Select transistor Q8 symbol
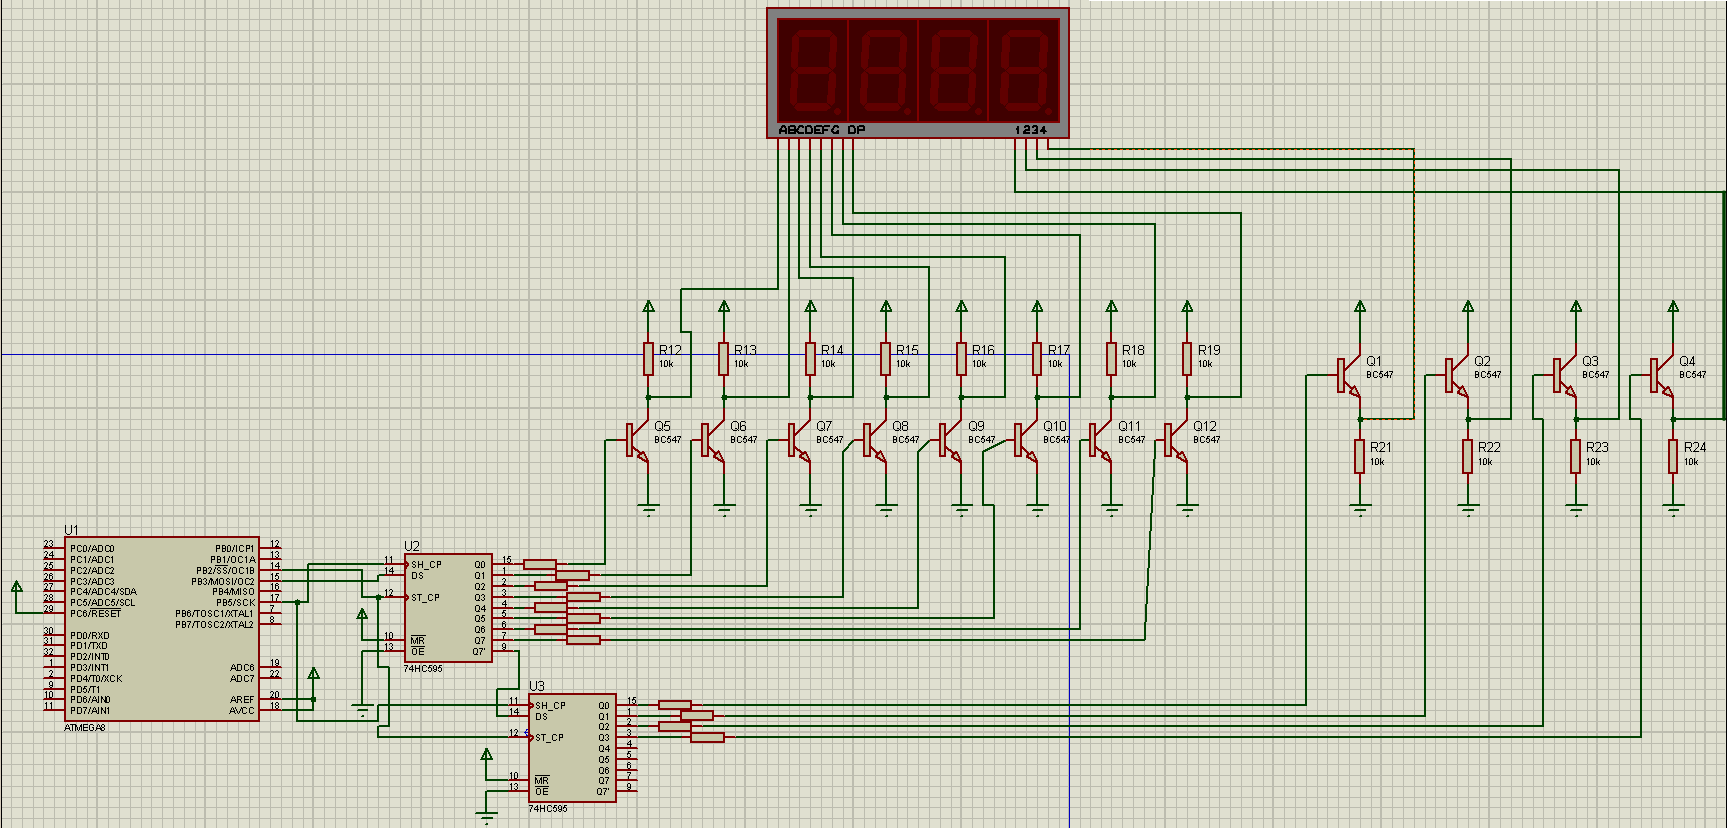Screen dimensions: 1728x828 [875, 440]
